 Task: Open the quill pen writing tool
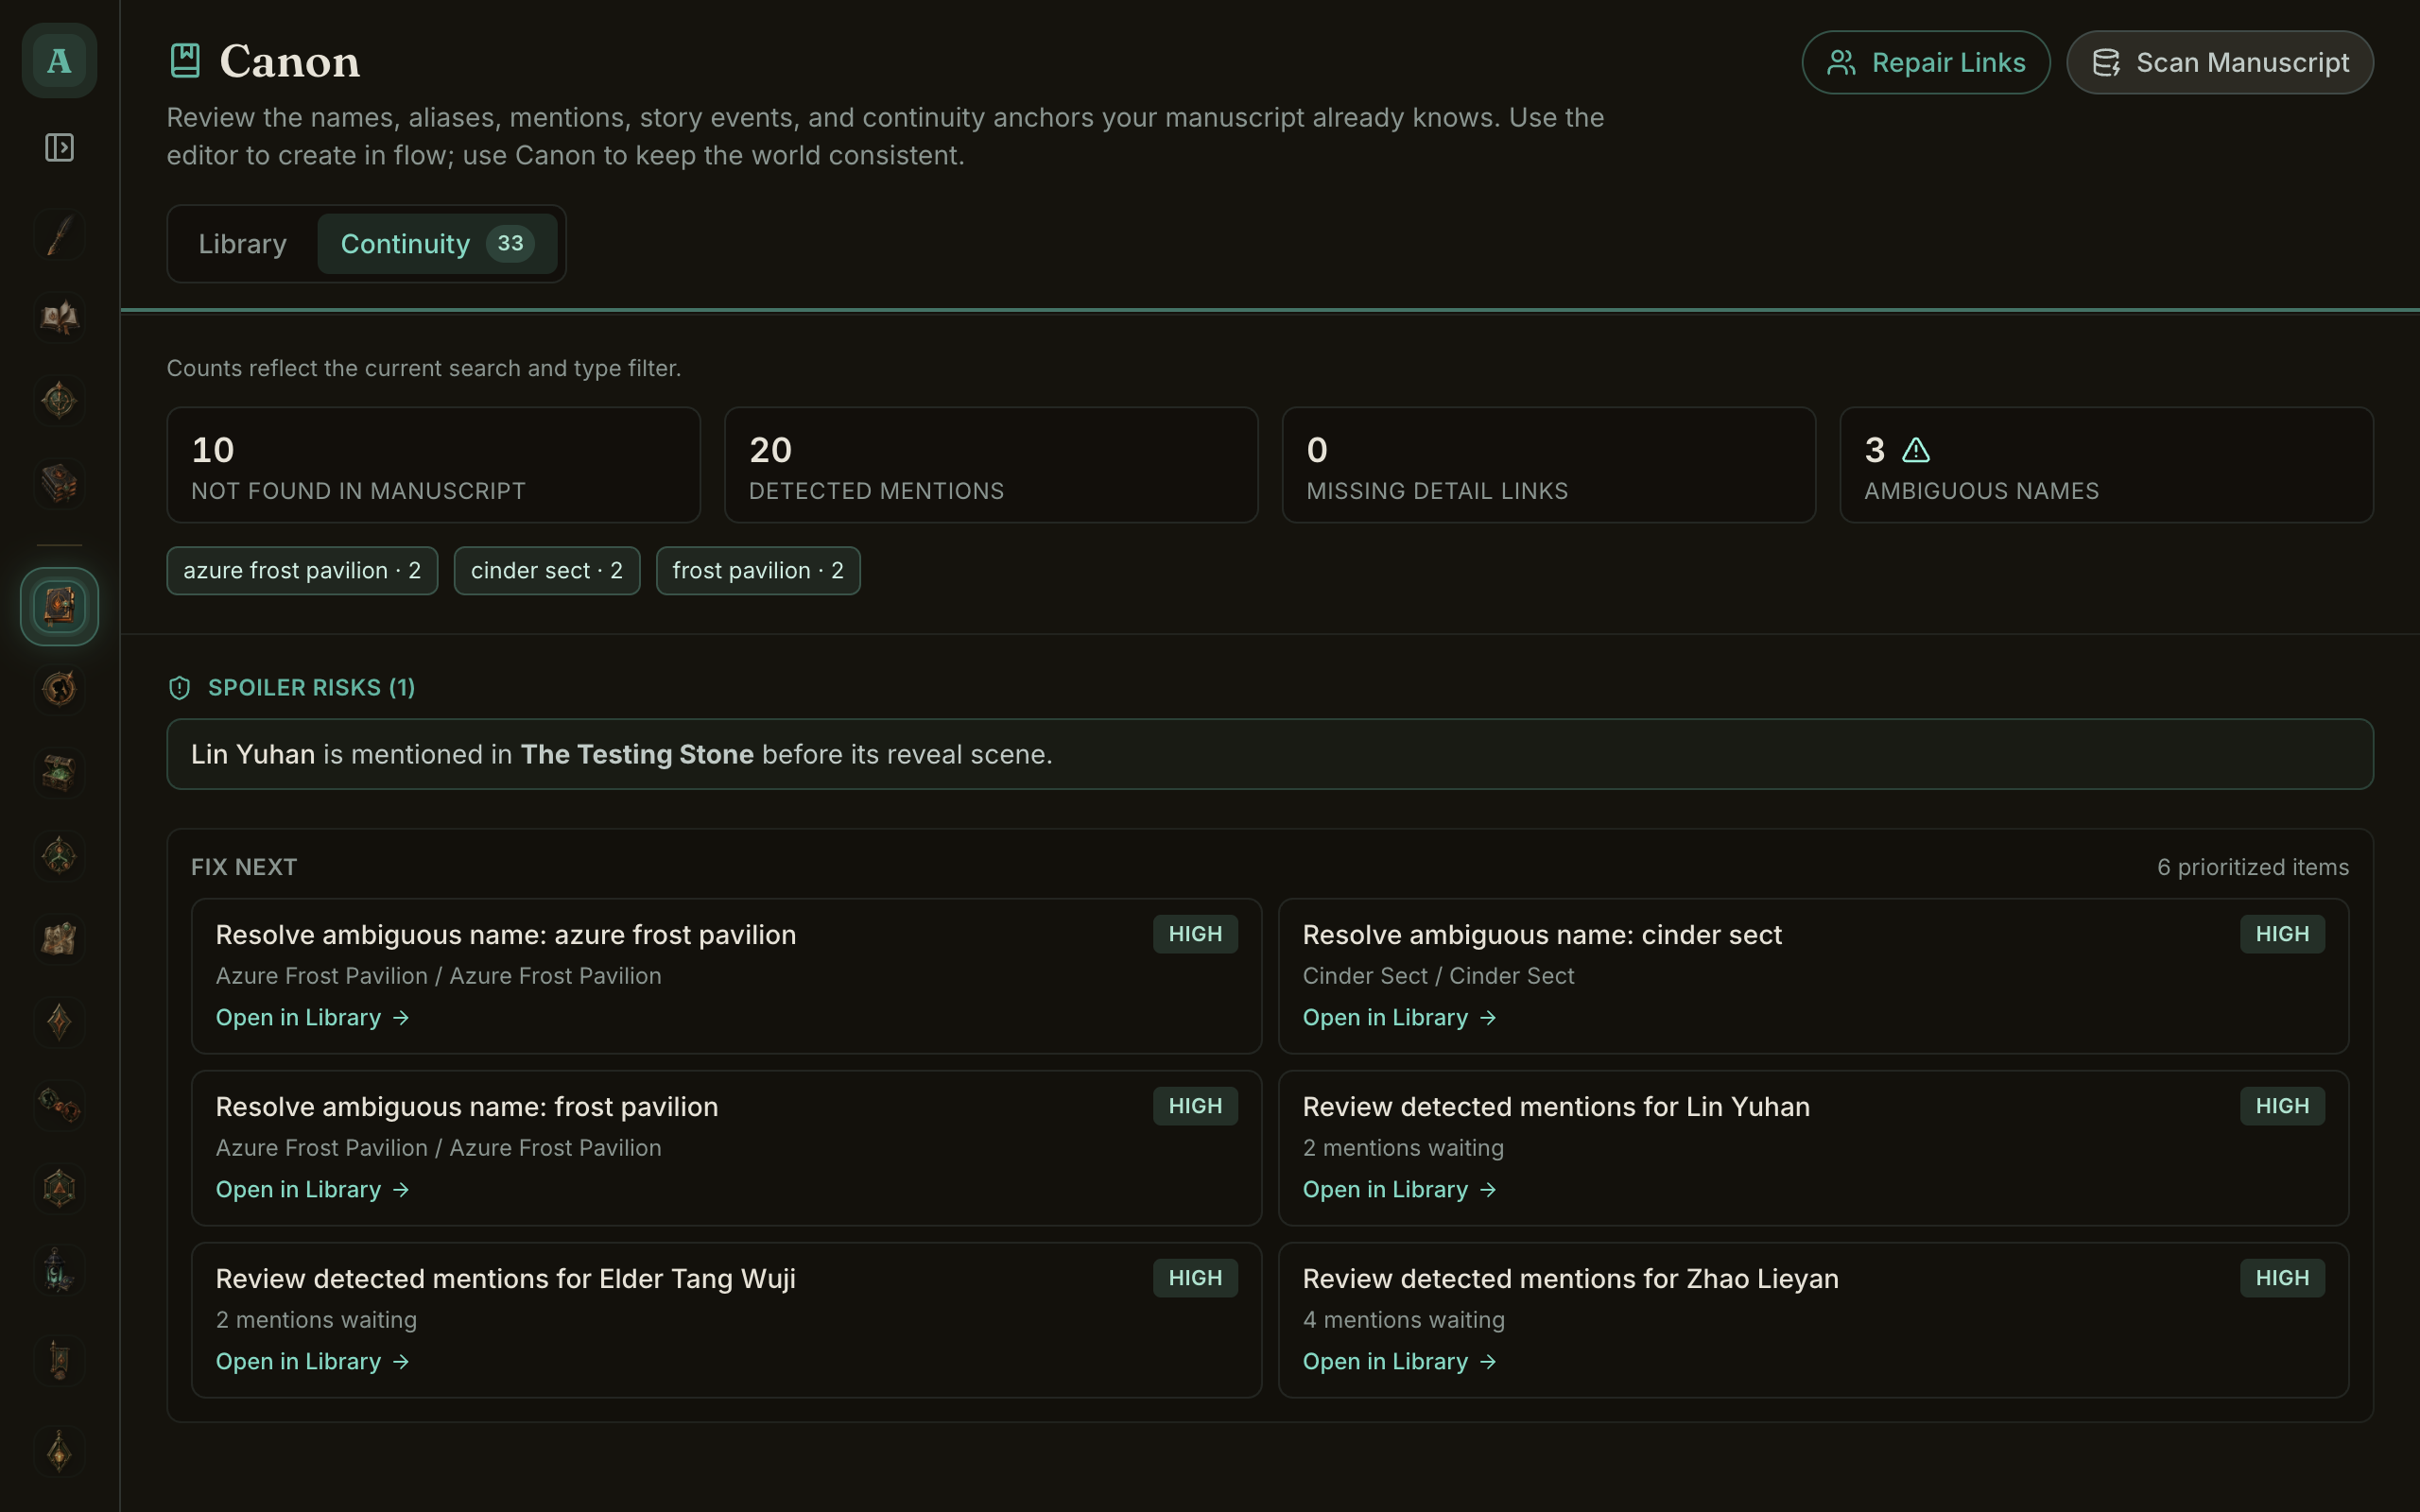point(59,237)
